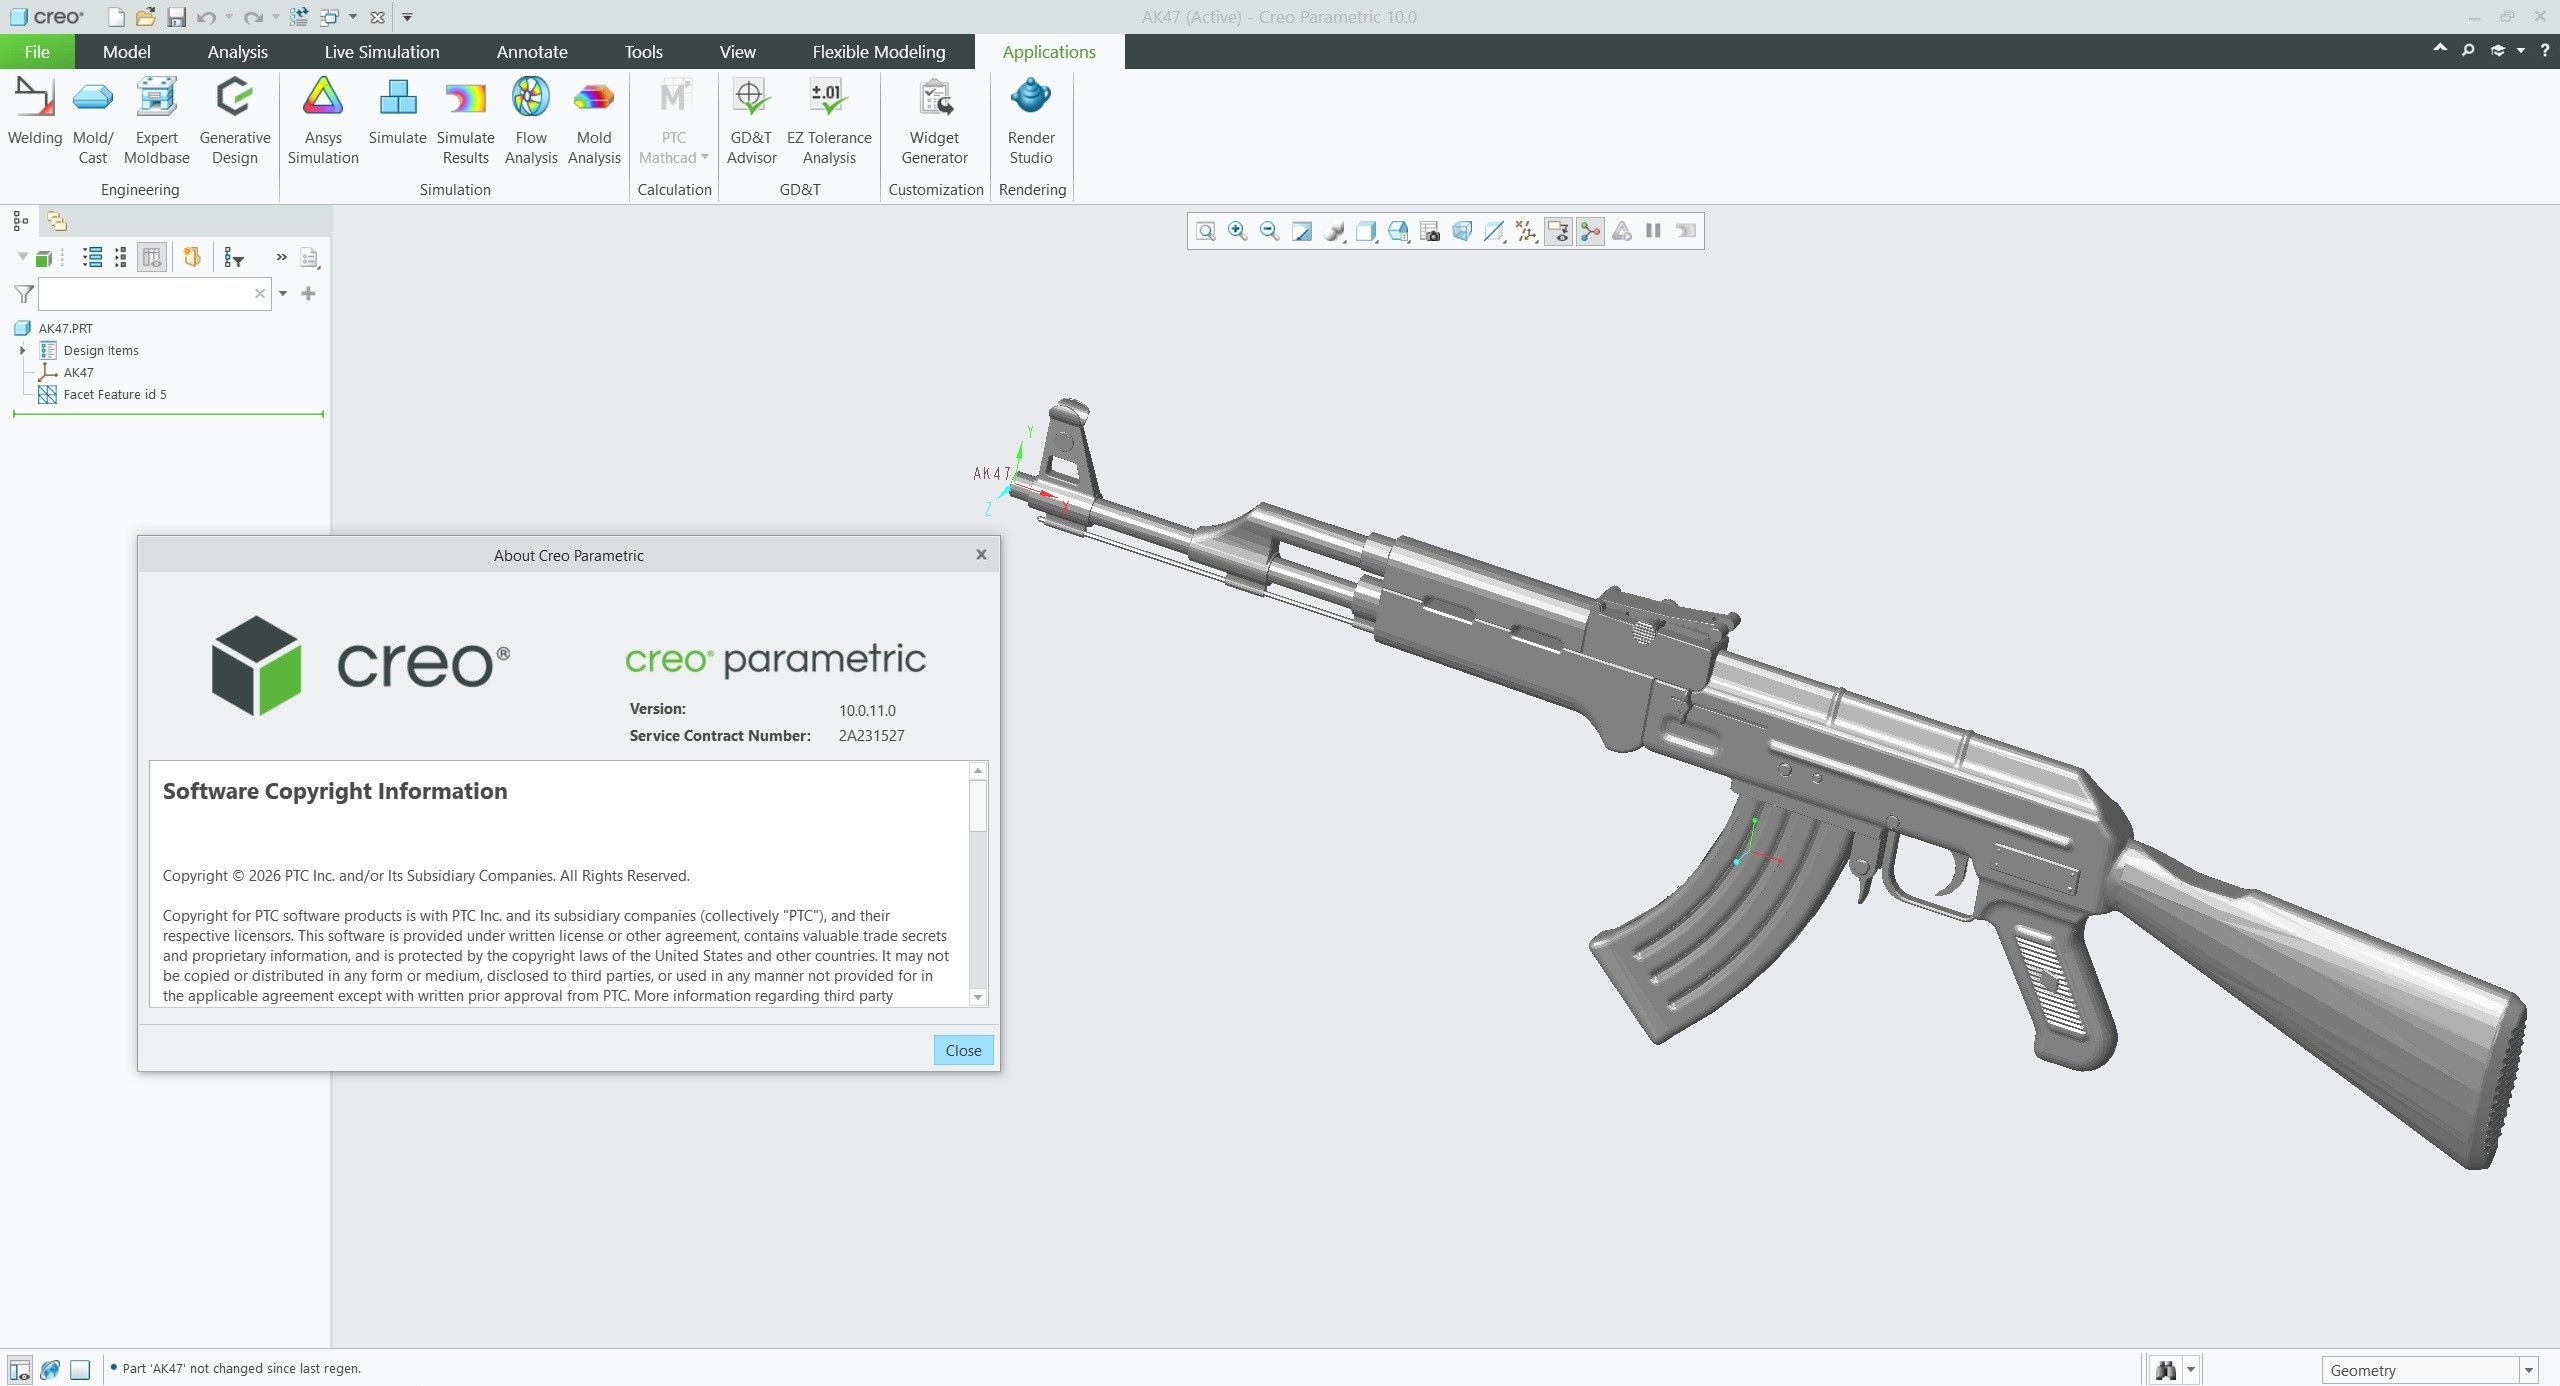The height and width of the screenshot is (1386, 2560).
Task: Dismiss About dialog with title bar X
Action: pyautogui.click(x=981, y=555)
